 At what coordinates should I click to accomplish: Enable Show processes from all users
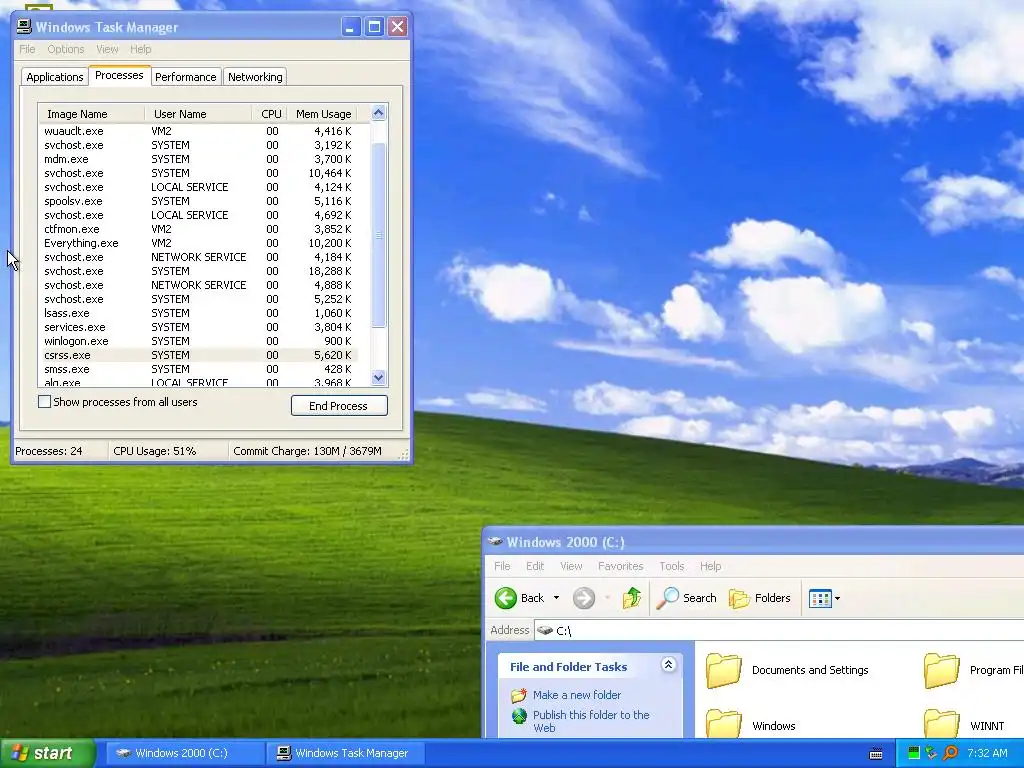pos(44,402)
